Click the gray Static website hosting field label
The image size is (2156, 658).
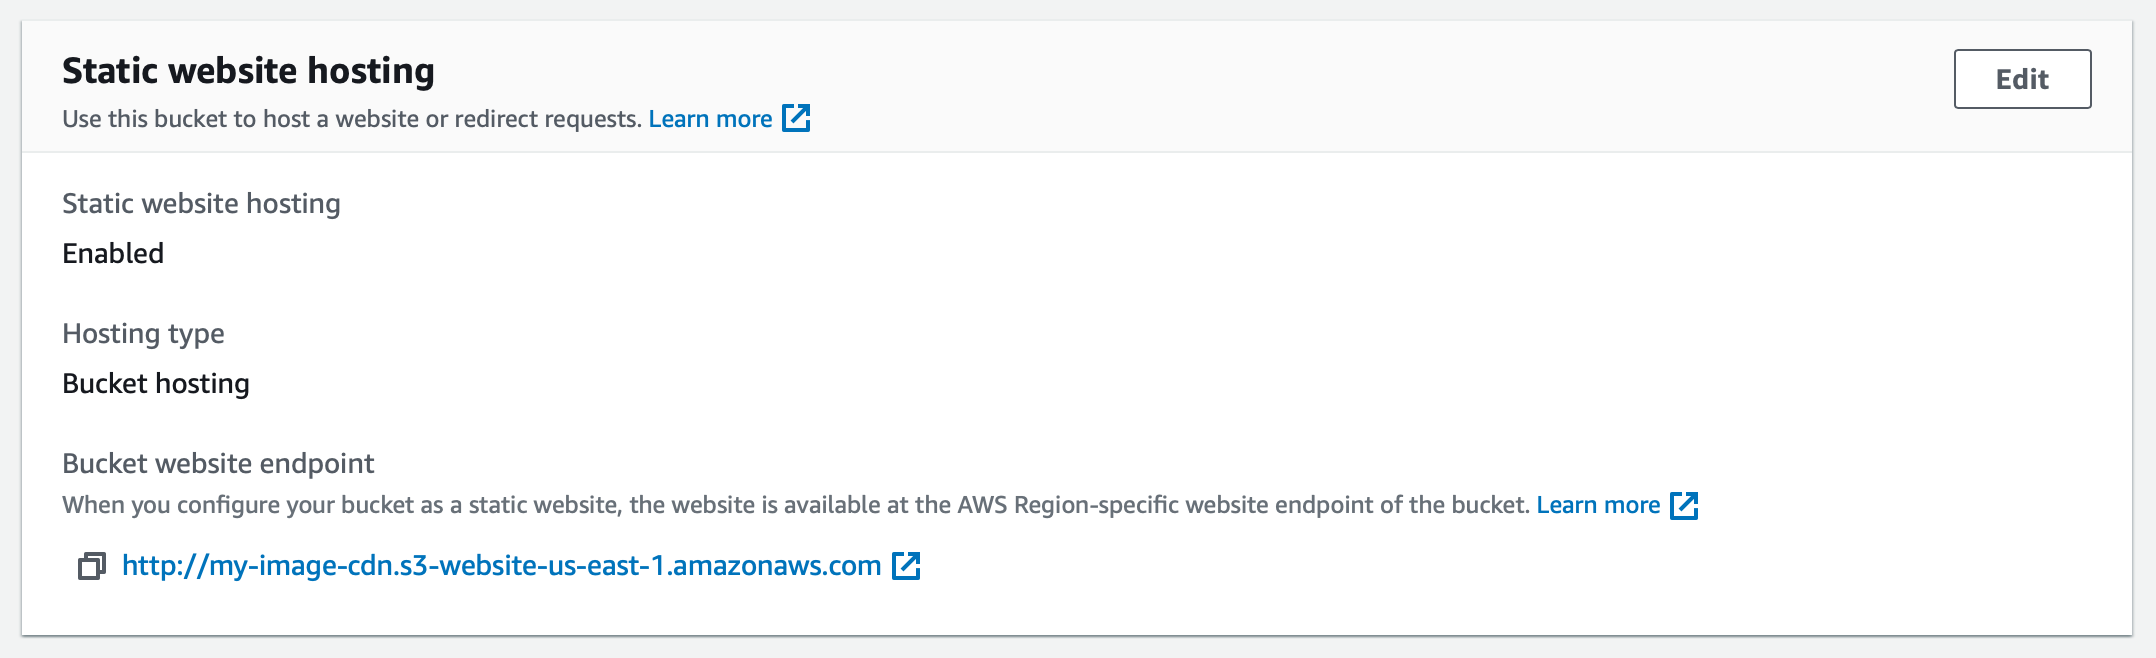pos(201,203)
